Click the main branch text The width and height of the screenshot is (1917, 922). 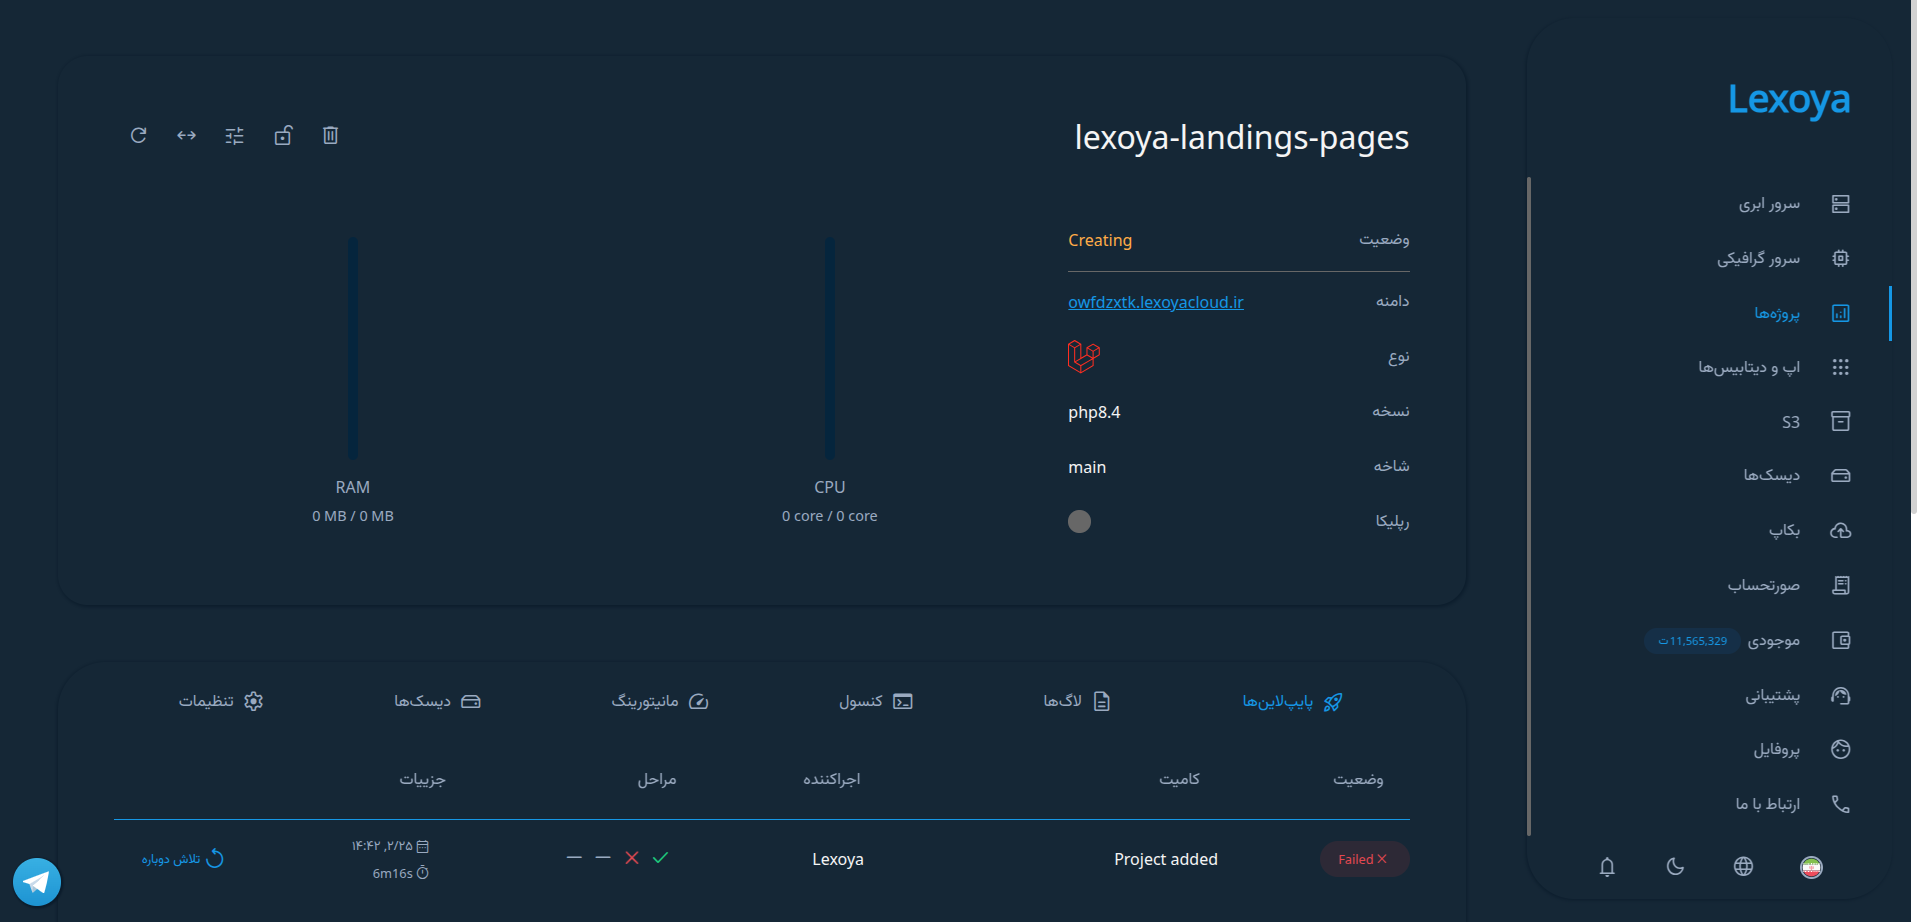(1087, 467)
